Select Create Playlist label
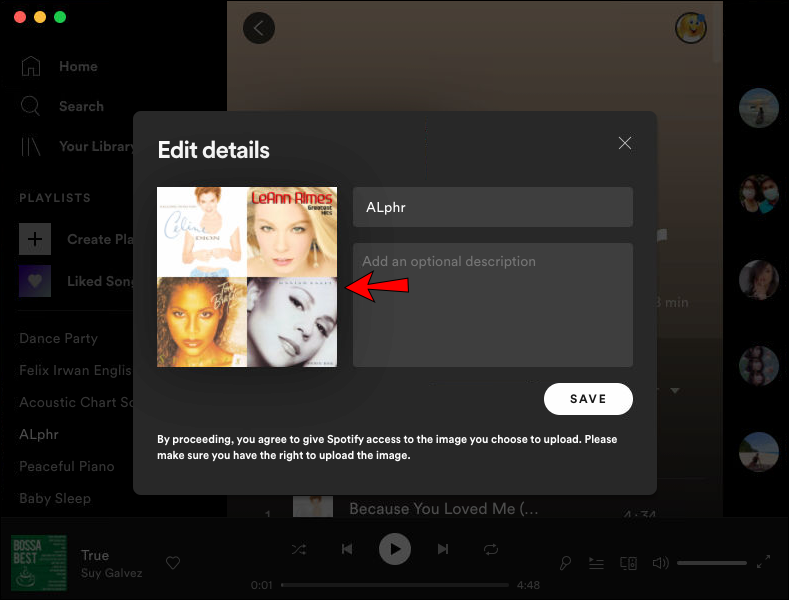 (x=100, y=239)
